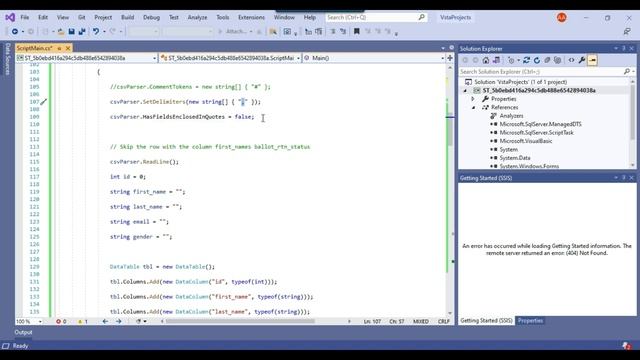Image resolution: width=640 pixels, height=360 pixels.
Task: Toggle a bookmark with the bookmark icon
Action: tap(357, 31)
